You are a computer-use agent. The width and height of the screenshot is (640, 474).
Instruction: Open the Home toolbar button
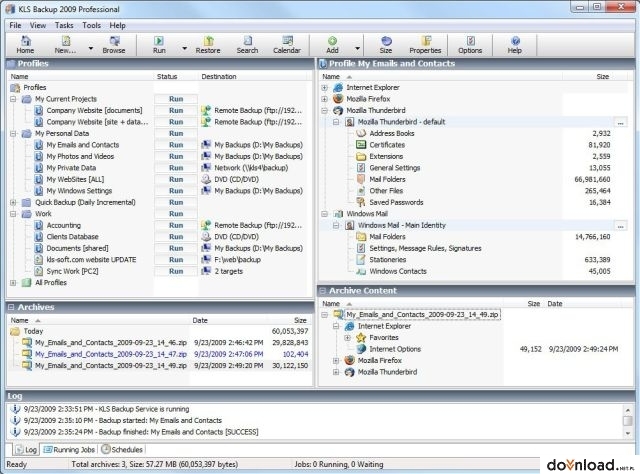pyautogui.click(x=25, y=45)
